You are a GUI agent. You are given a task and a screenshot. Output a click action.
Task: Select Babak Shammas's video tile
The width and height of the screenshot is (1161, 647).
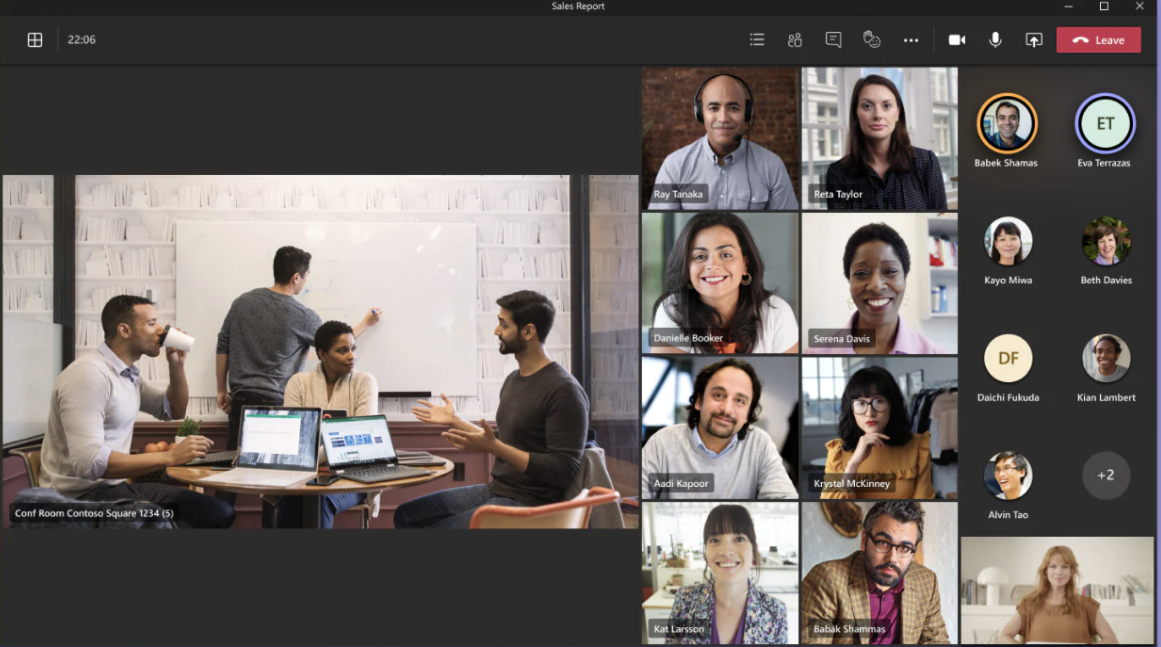click(x=880, y=572)
